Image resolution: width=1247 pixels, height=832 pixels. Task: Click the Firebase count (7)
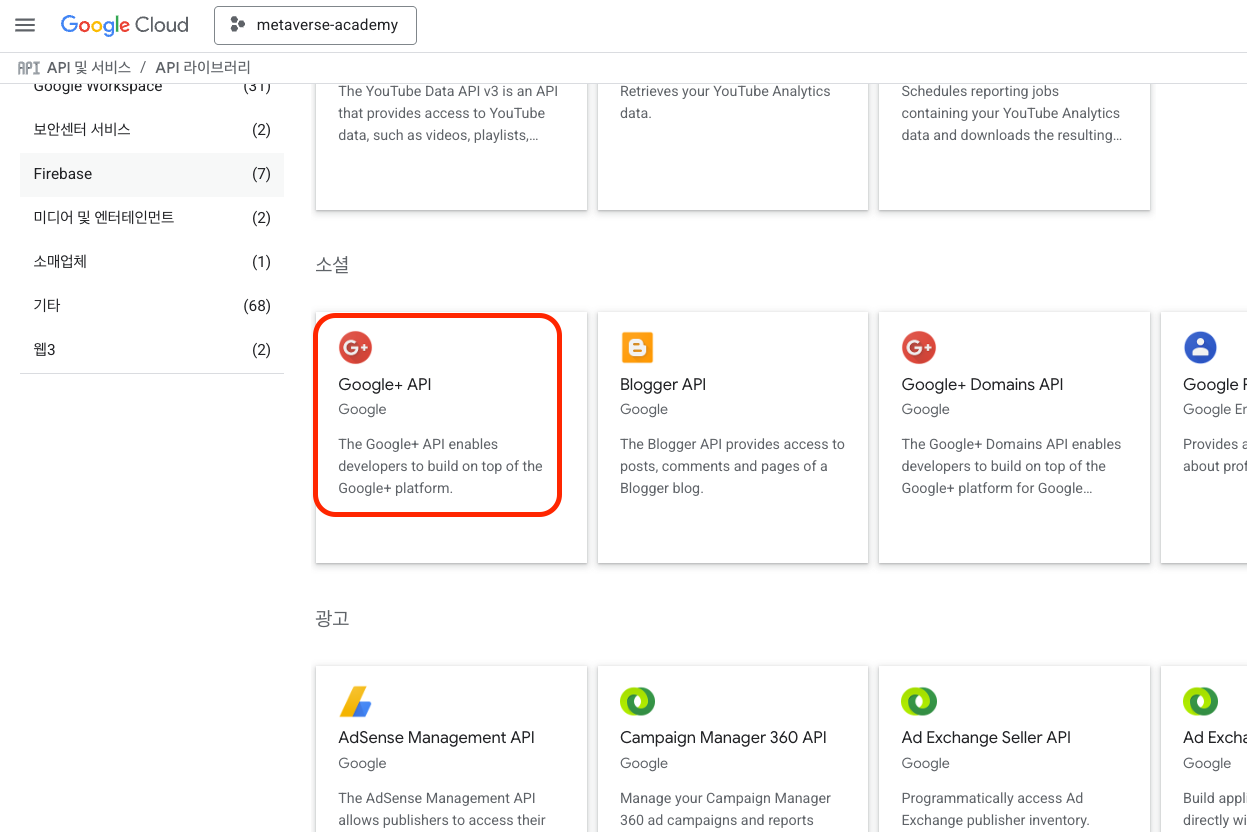tap(261, 174)
